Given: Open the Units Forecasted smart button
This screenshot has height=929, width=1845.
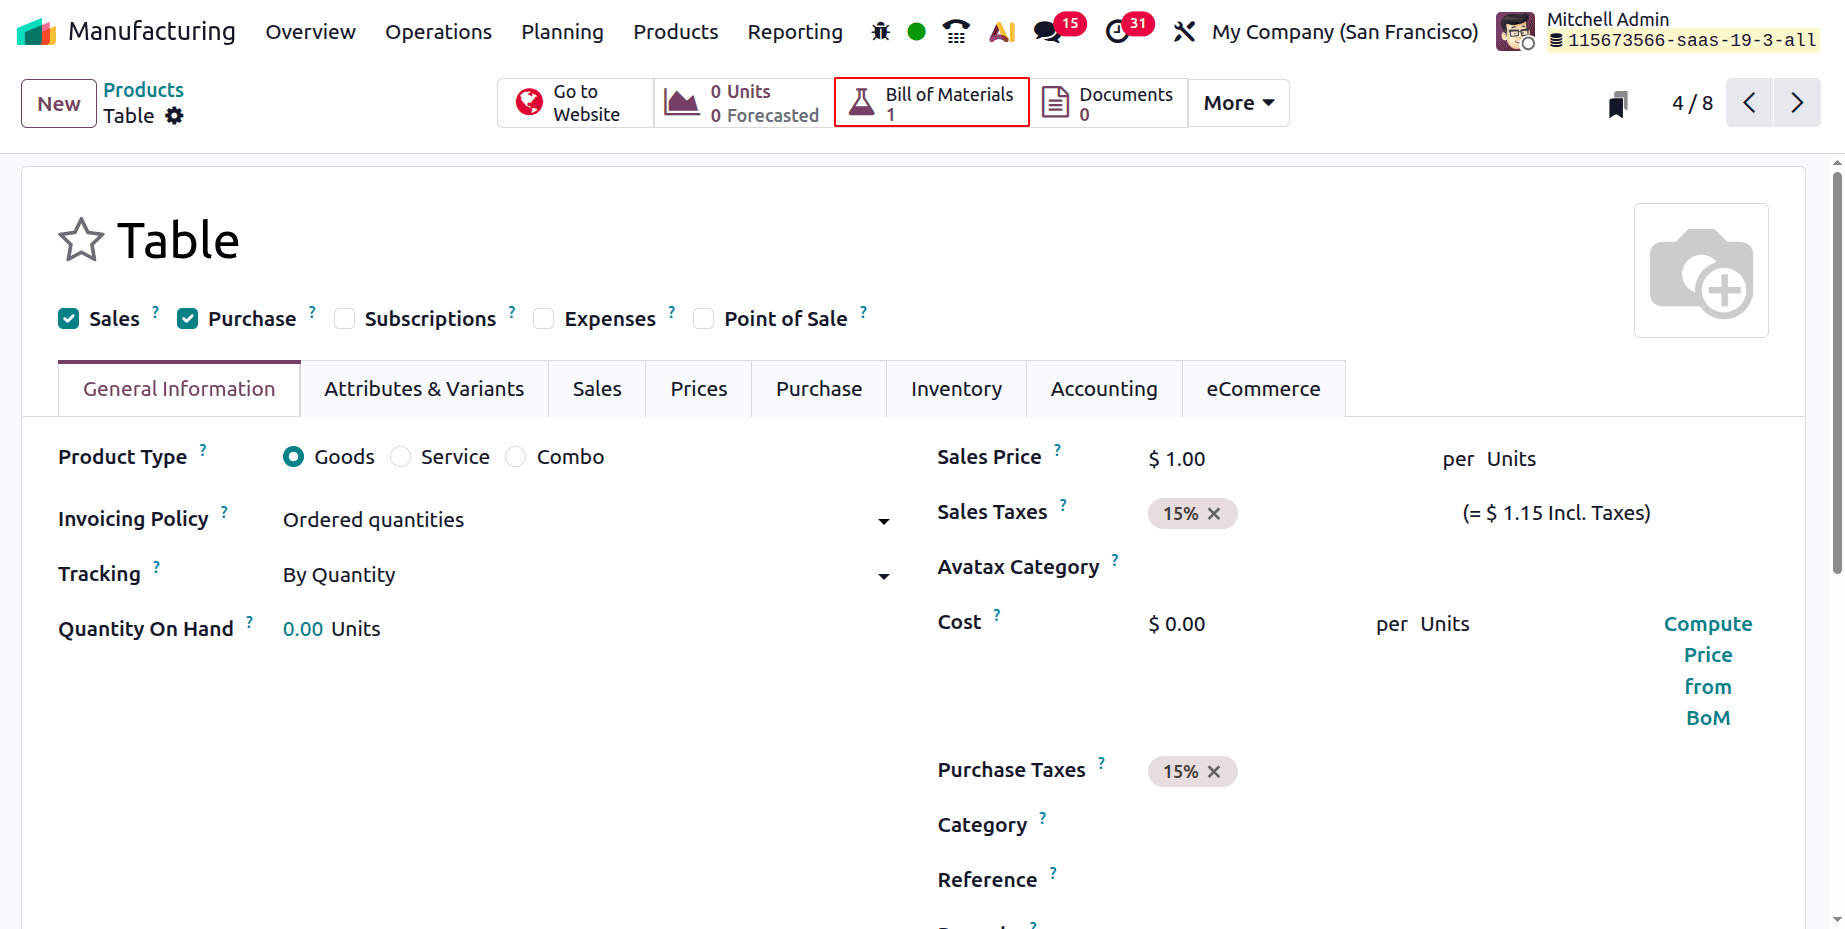Looking at the screenshot, I should [x=744, y=103].
